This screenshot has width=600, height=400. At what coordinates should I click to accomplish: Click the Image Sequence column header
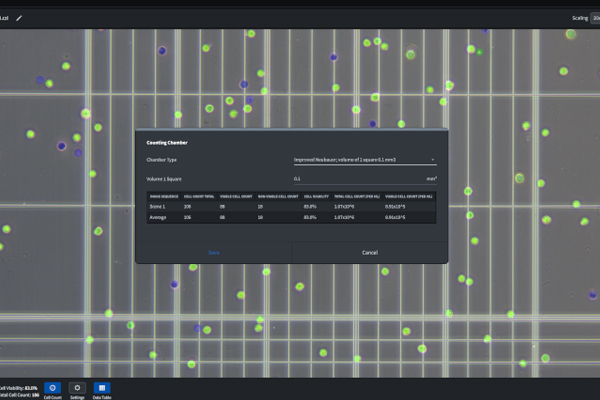tap(163, 196)
